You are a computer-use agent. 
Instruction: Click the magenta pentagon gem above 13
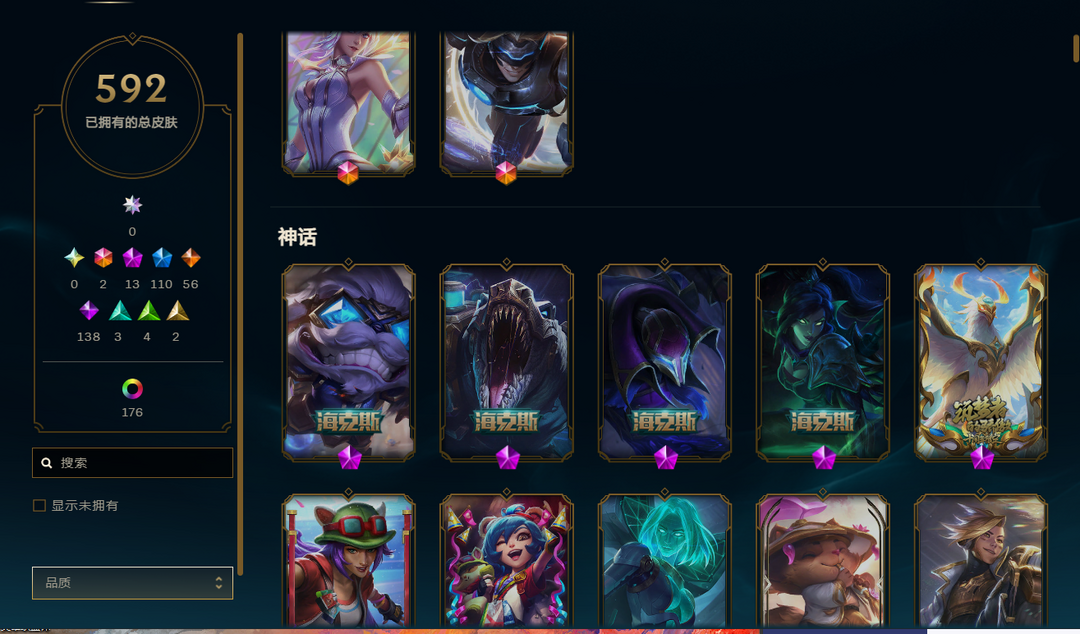pyautogui.click(x=132, y=258)
